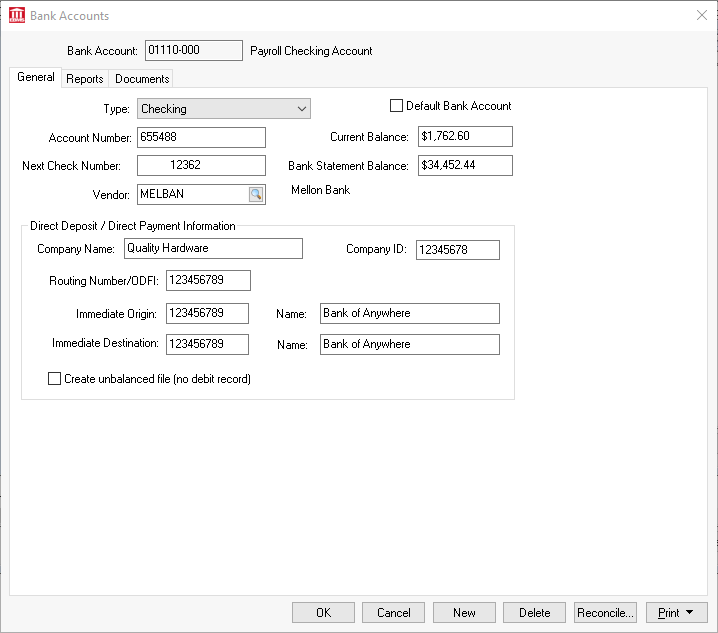Open the Type dropdown showing Checking
The height and width of the screenshot is (633, 718).
[223, 109]
